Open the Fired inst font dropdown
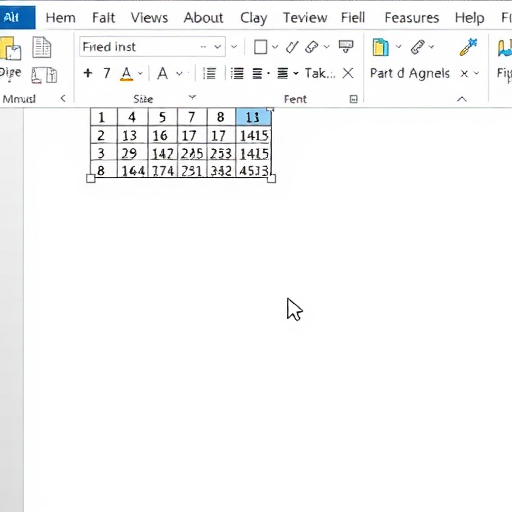This screenshot has height=512, width=512. click(218, 47)
